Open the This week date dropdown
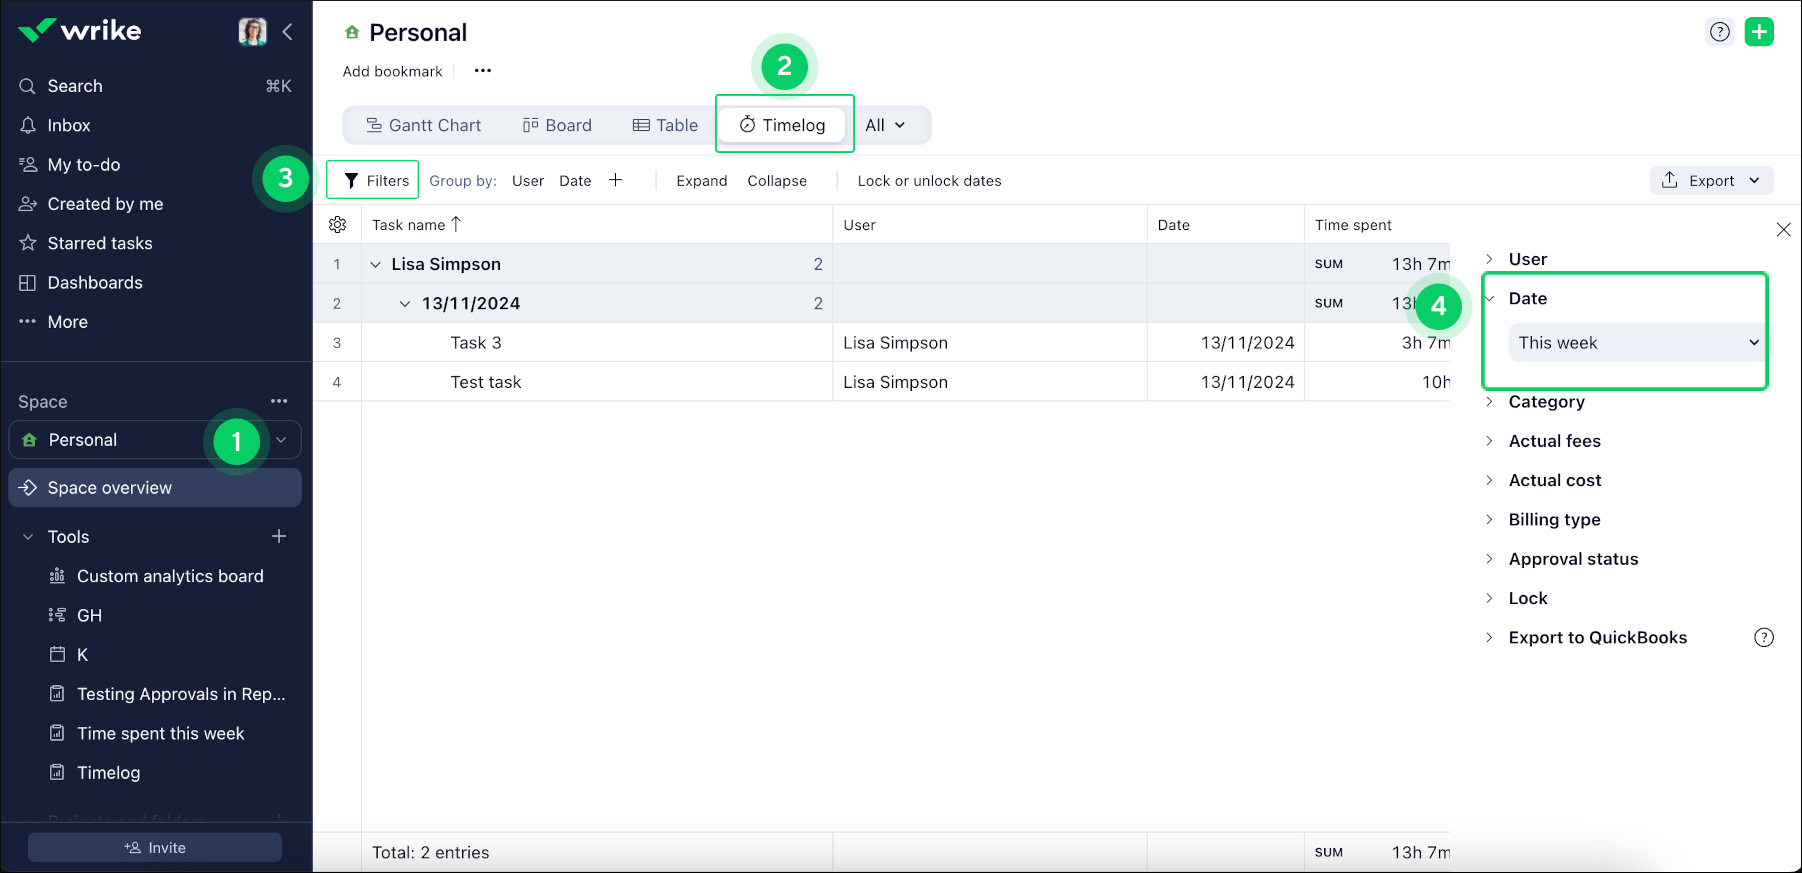This screenshot has width=1802, height=873. tap(1636, 343)
